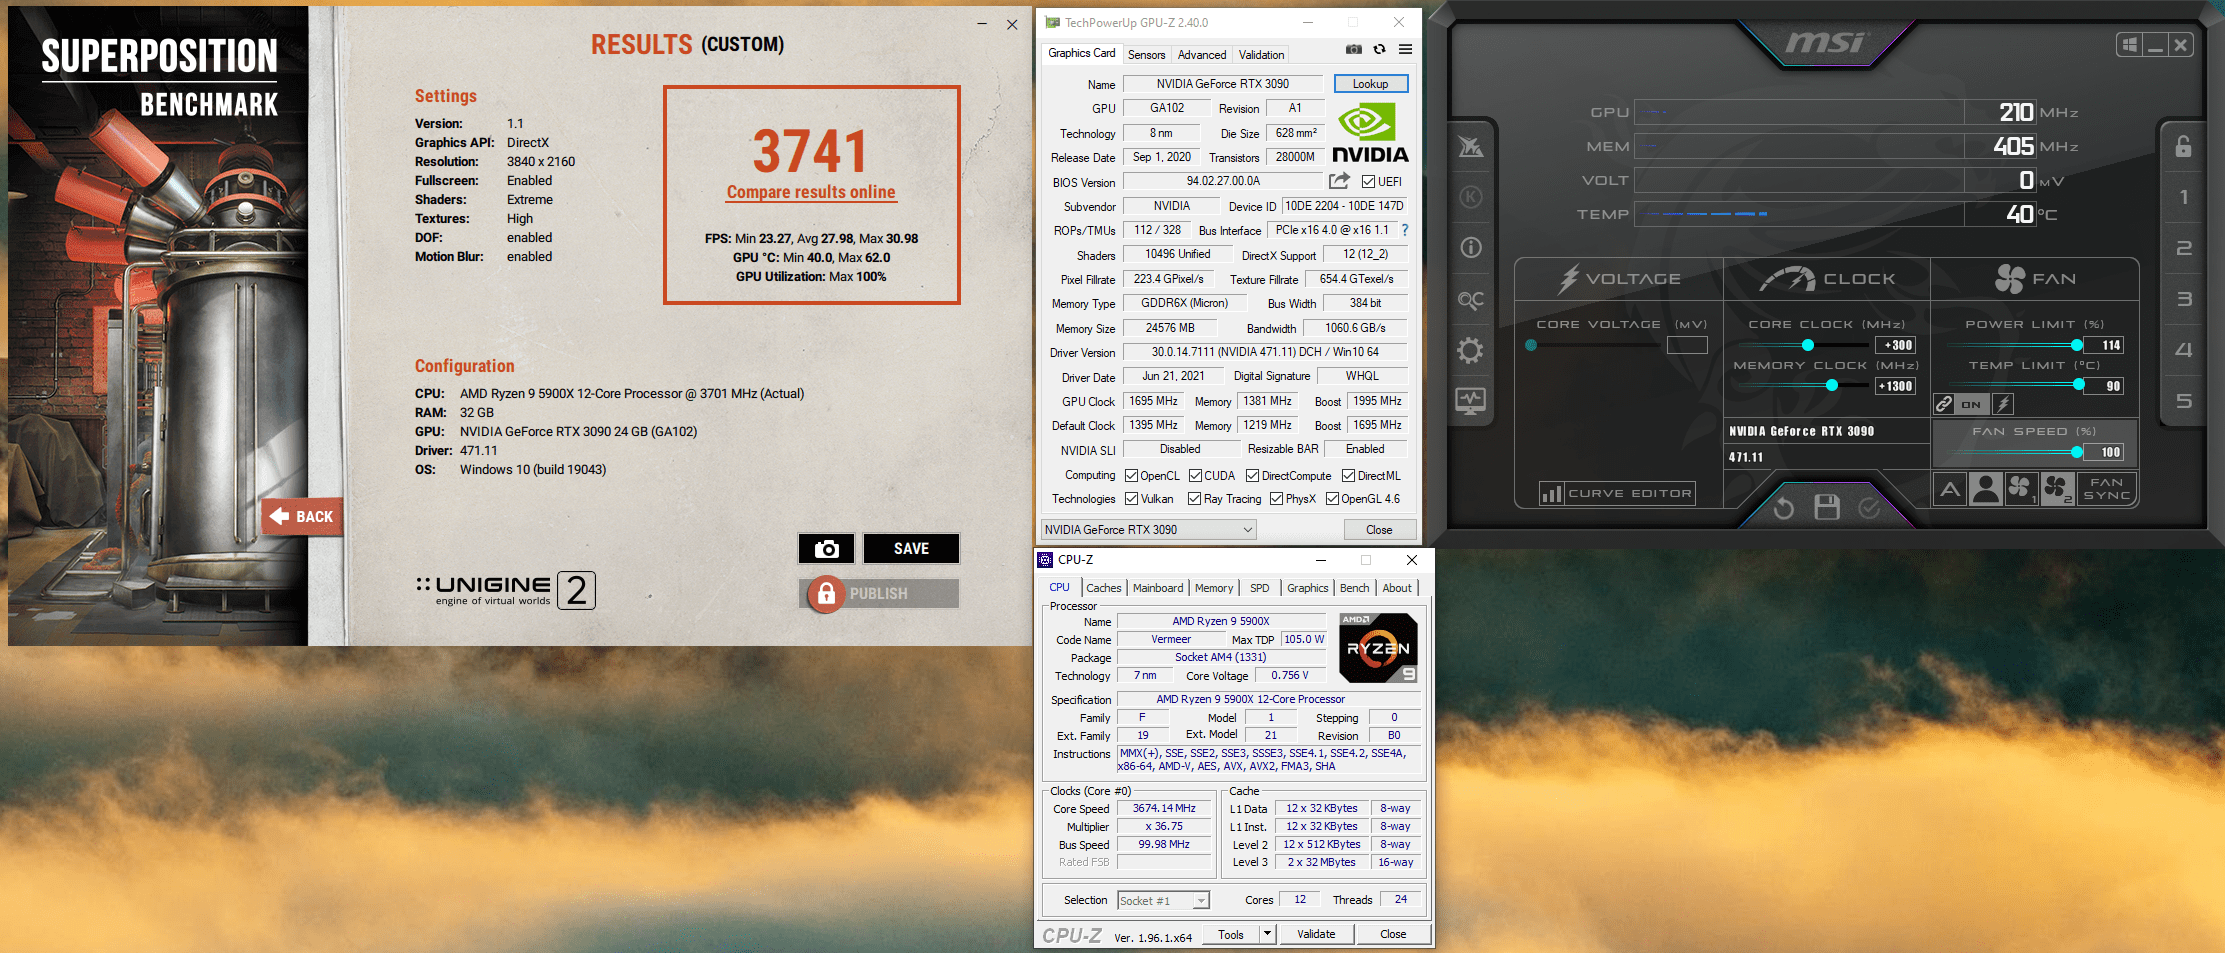This screenshot has height=953, width=2225.
Task: Apply Afterburner settings with the checkmark icon
Action: tap(1869, 509)
